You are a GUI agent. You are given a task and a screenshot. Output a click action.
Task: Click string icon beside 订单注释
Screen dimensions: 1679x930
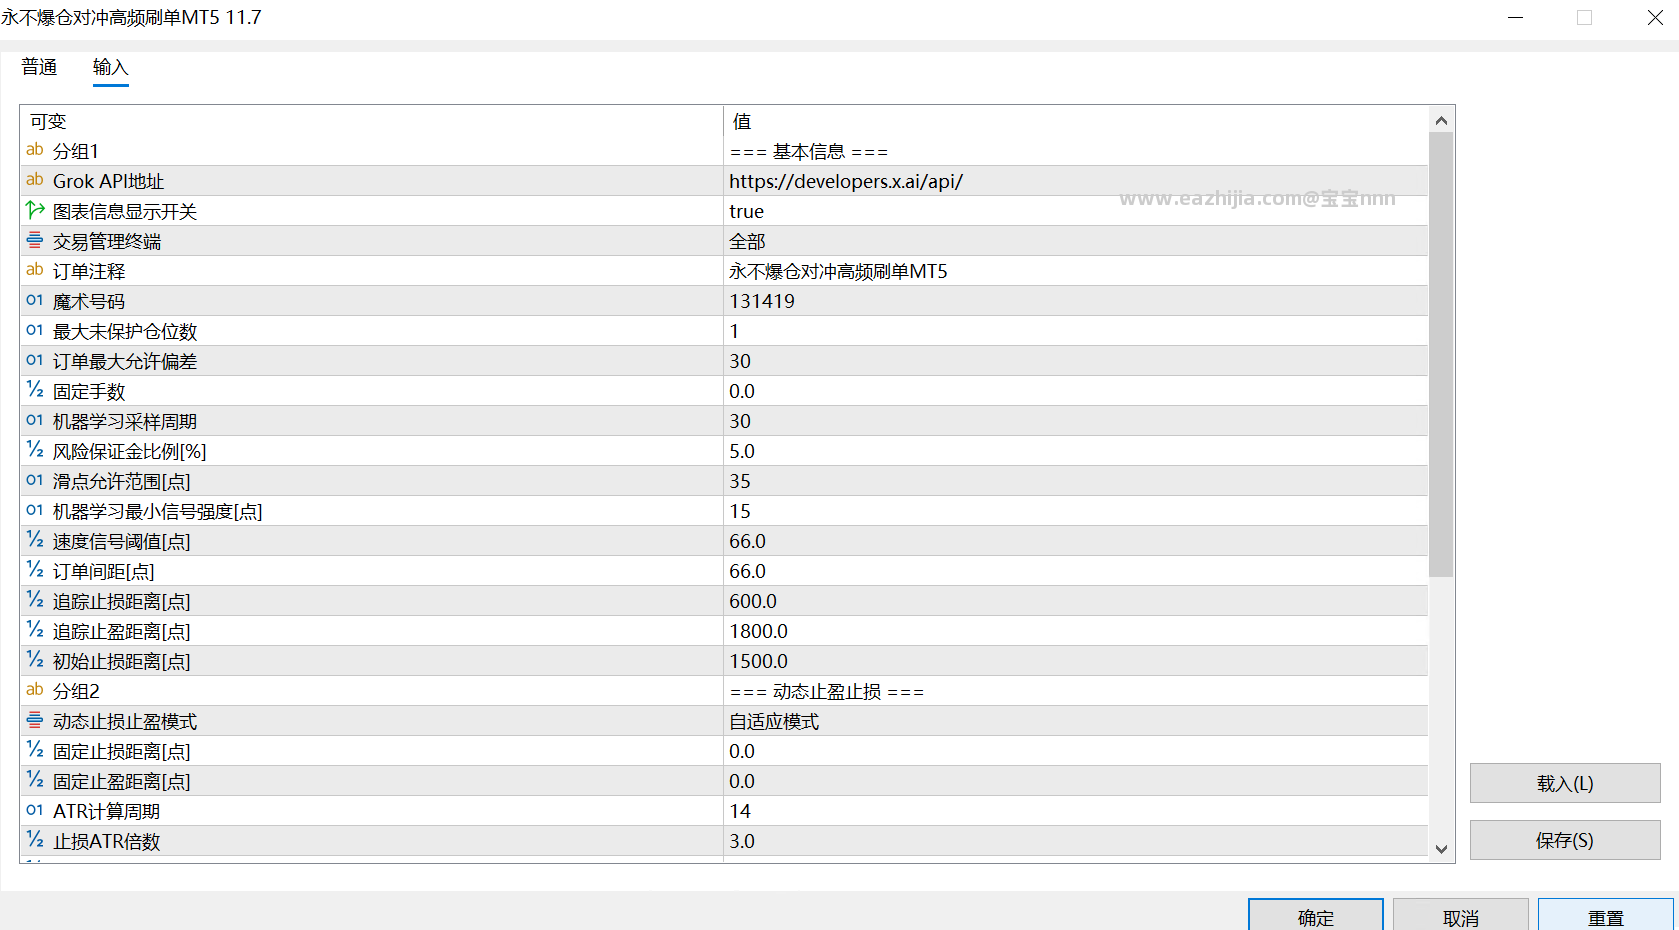pos(35,270)
